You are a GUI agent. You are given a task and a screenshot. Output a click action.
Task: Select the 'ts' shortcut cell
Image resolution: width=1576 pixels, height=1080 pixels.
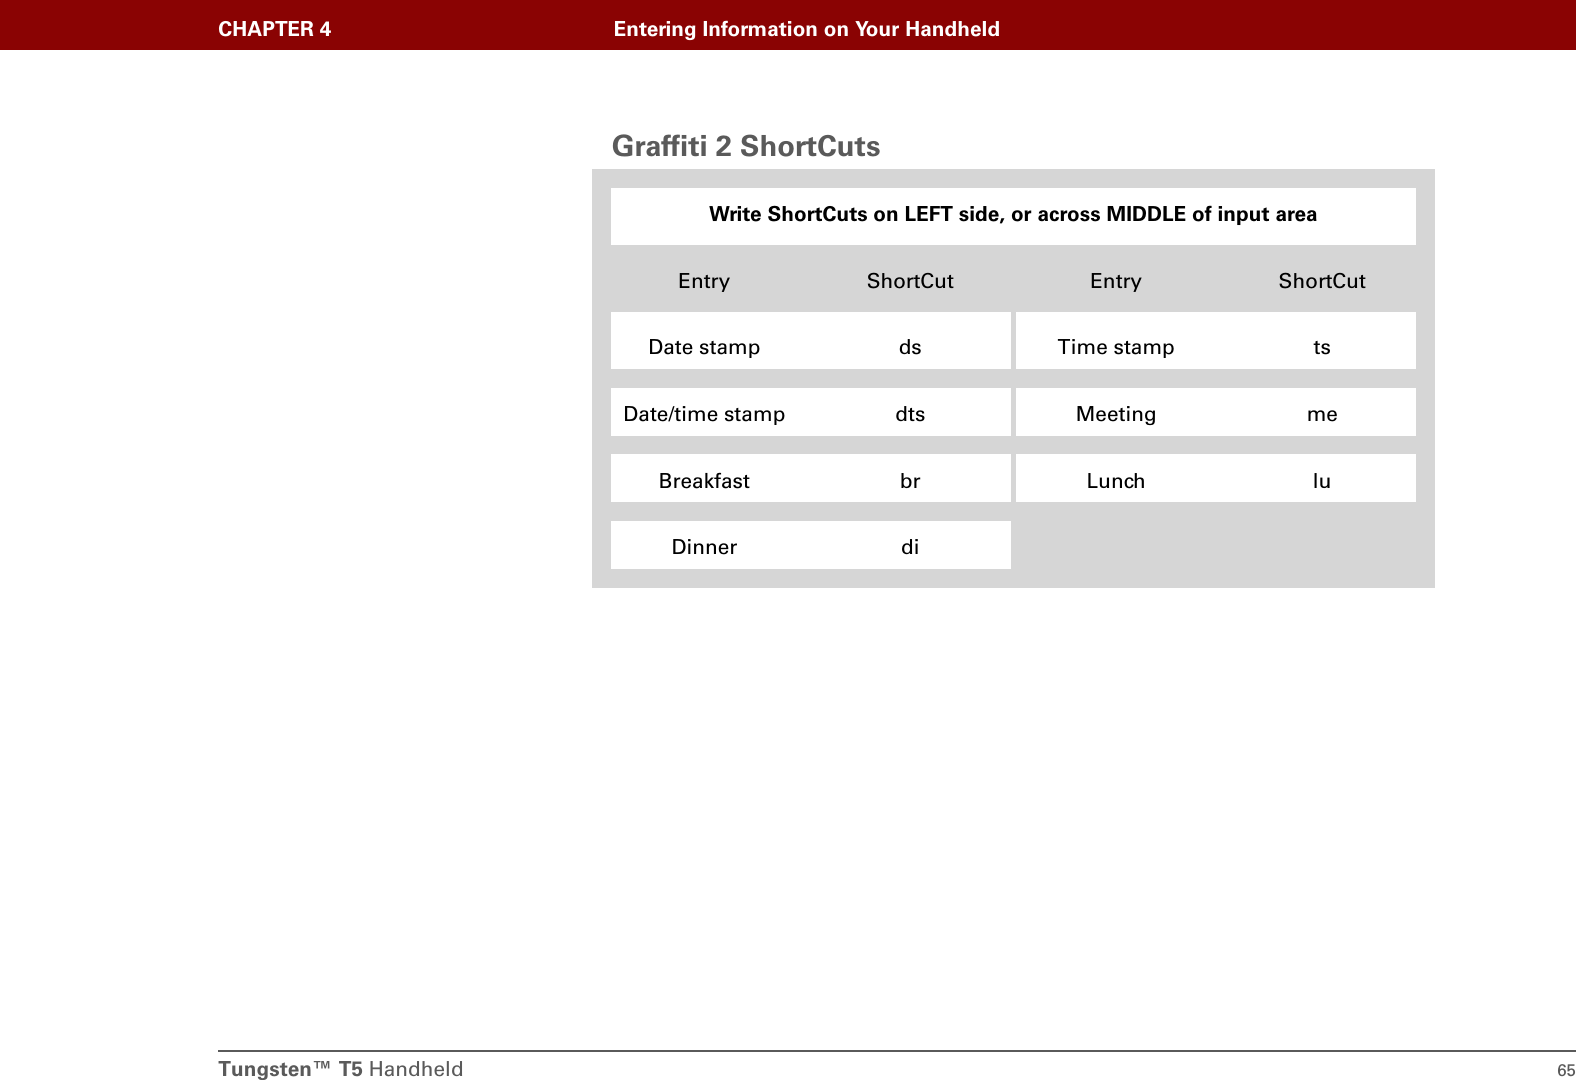click(1322, 347)
